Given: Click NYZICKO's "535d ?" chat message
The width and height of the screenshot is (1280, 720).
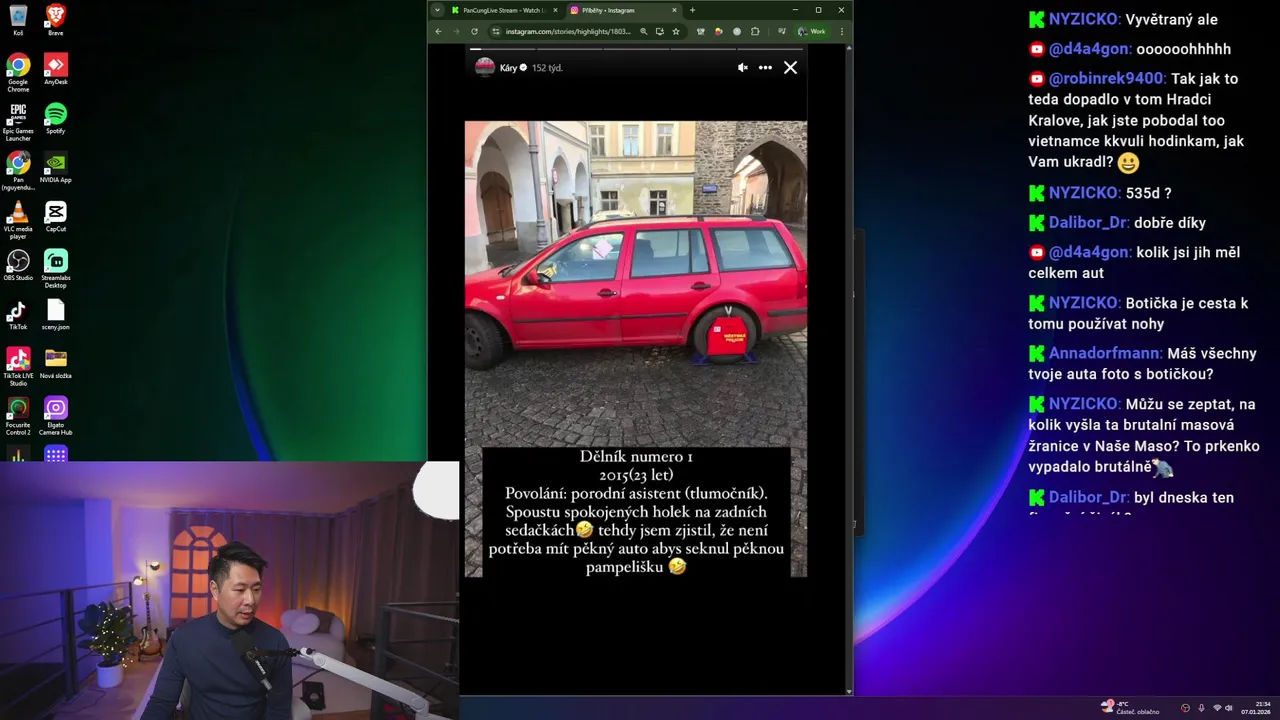Looking at the screenshot, I should (x=1148, y=193).
